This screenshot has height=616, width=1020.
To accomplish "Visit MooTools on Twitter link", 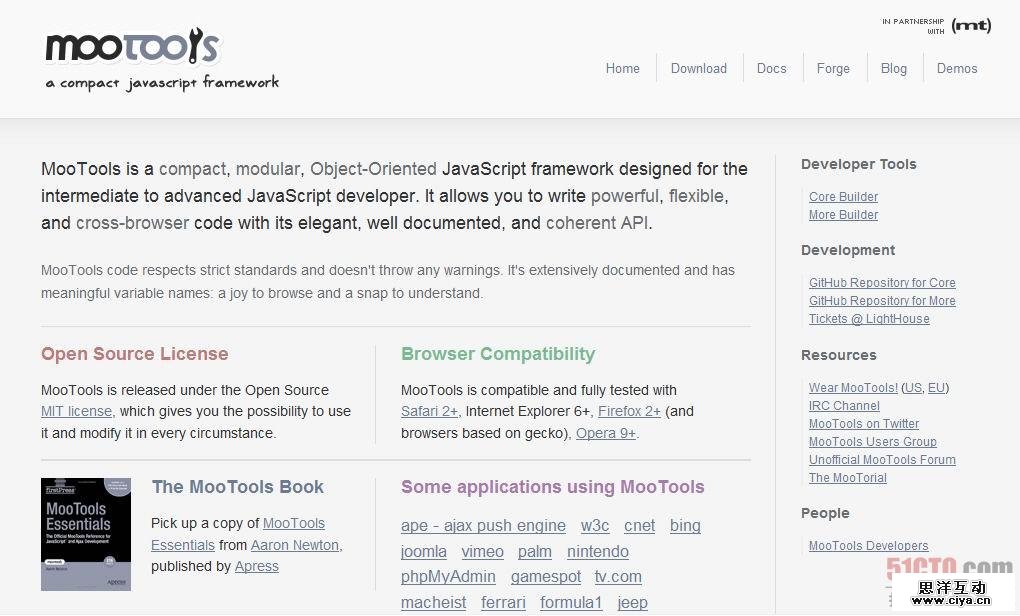I will [x=863, y=424].
